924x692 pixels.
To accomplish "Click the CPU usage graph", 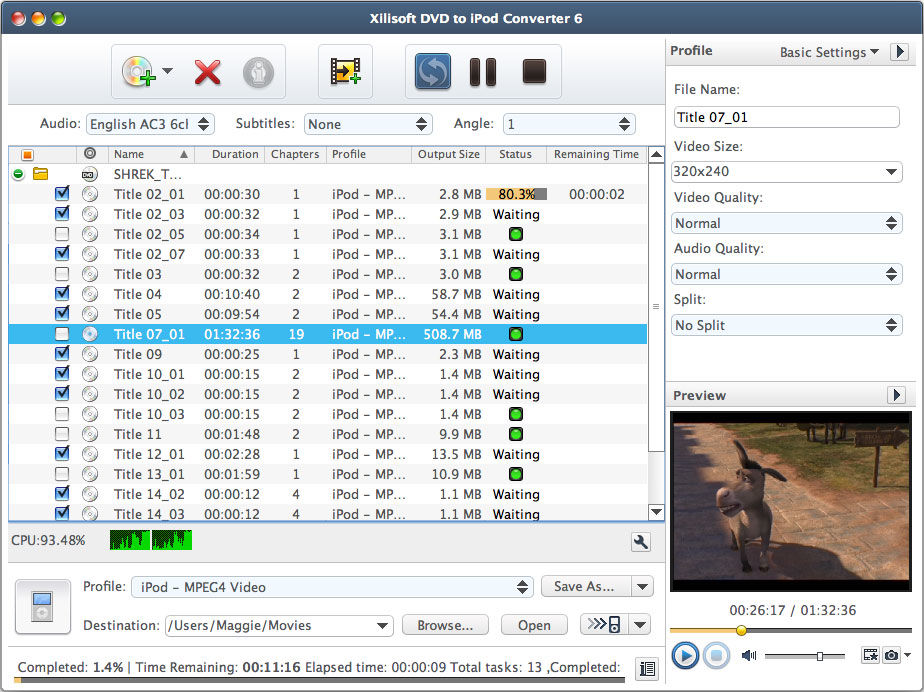I will pyautogui.click(x=151, y=540).
